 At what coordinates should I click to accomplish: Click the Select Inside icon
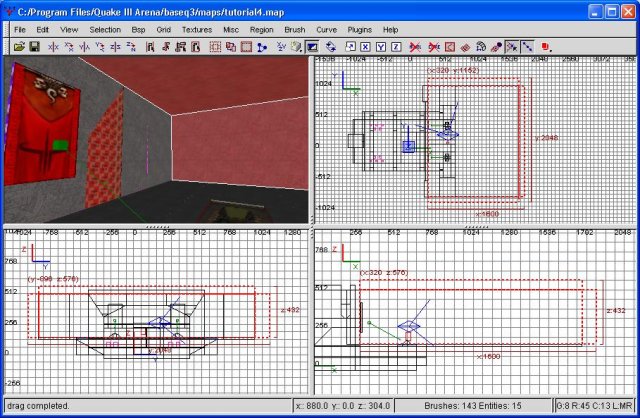coord(196,47)
